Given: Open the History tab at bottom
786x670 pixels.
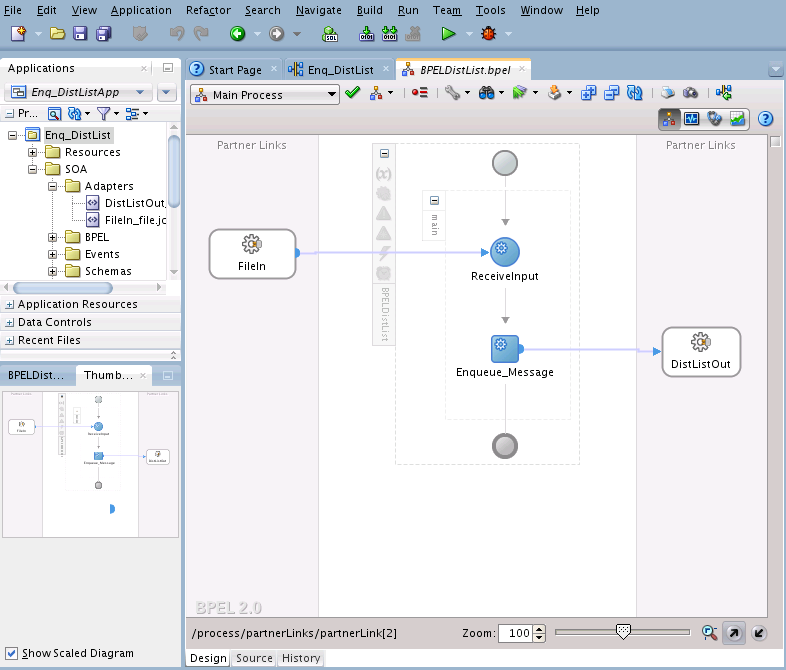Looking at the screenshot, I should pos(300,658).
